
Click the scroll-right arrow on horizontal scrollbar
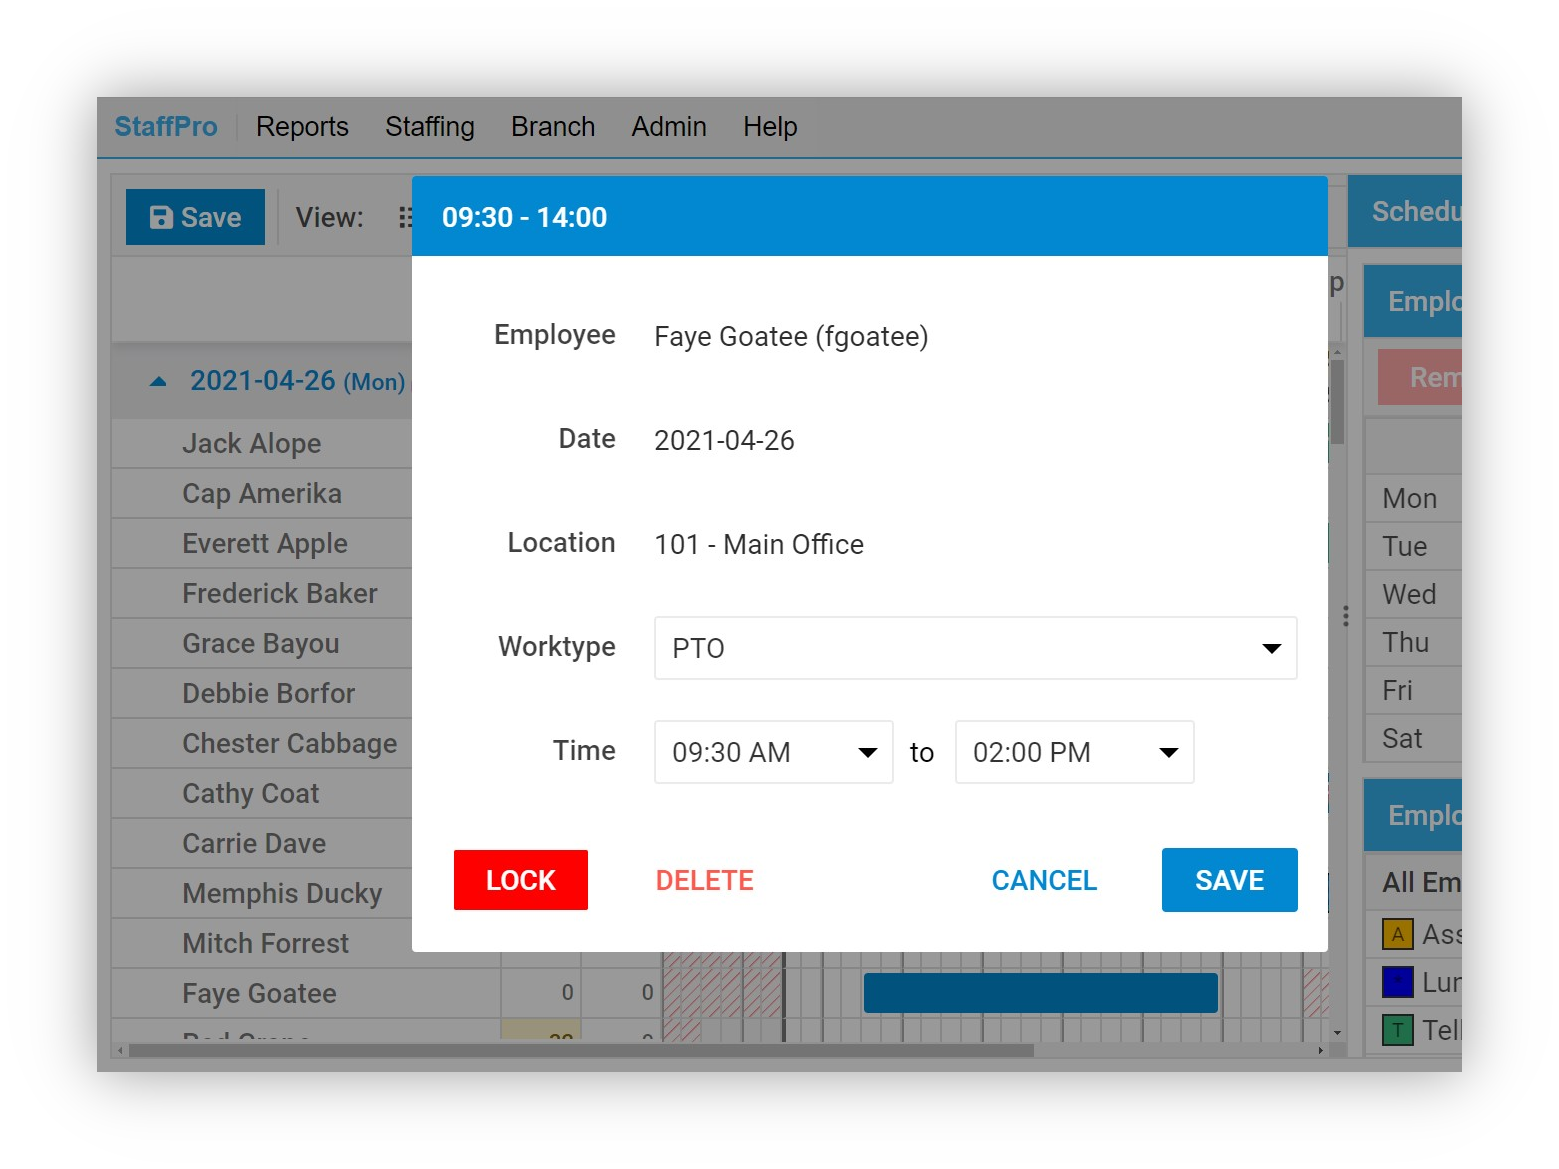point(1320,1050)
